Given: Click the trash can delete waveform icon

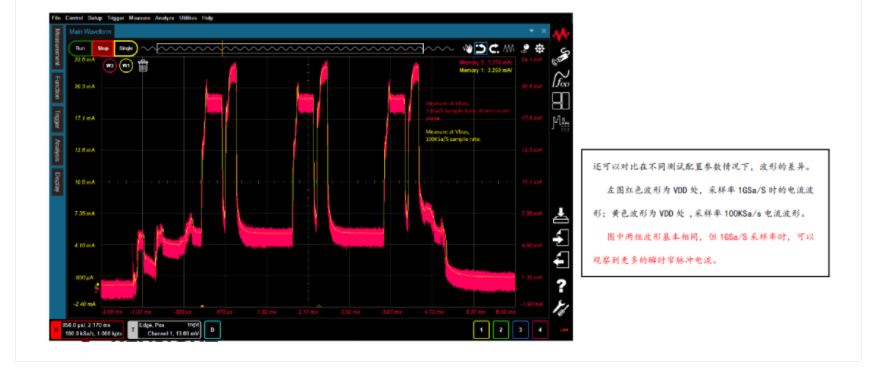Looking at the screenshot, I should 143,66.
